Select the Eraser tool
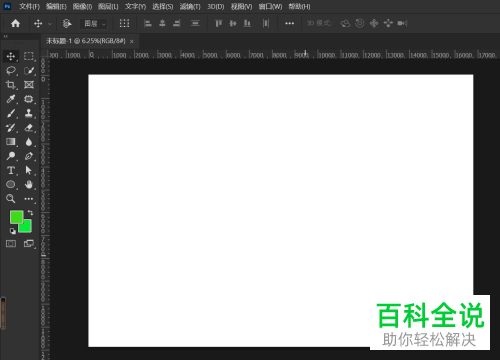 point(29,128)
